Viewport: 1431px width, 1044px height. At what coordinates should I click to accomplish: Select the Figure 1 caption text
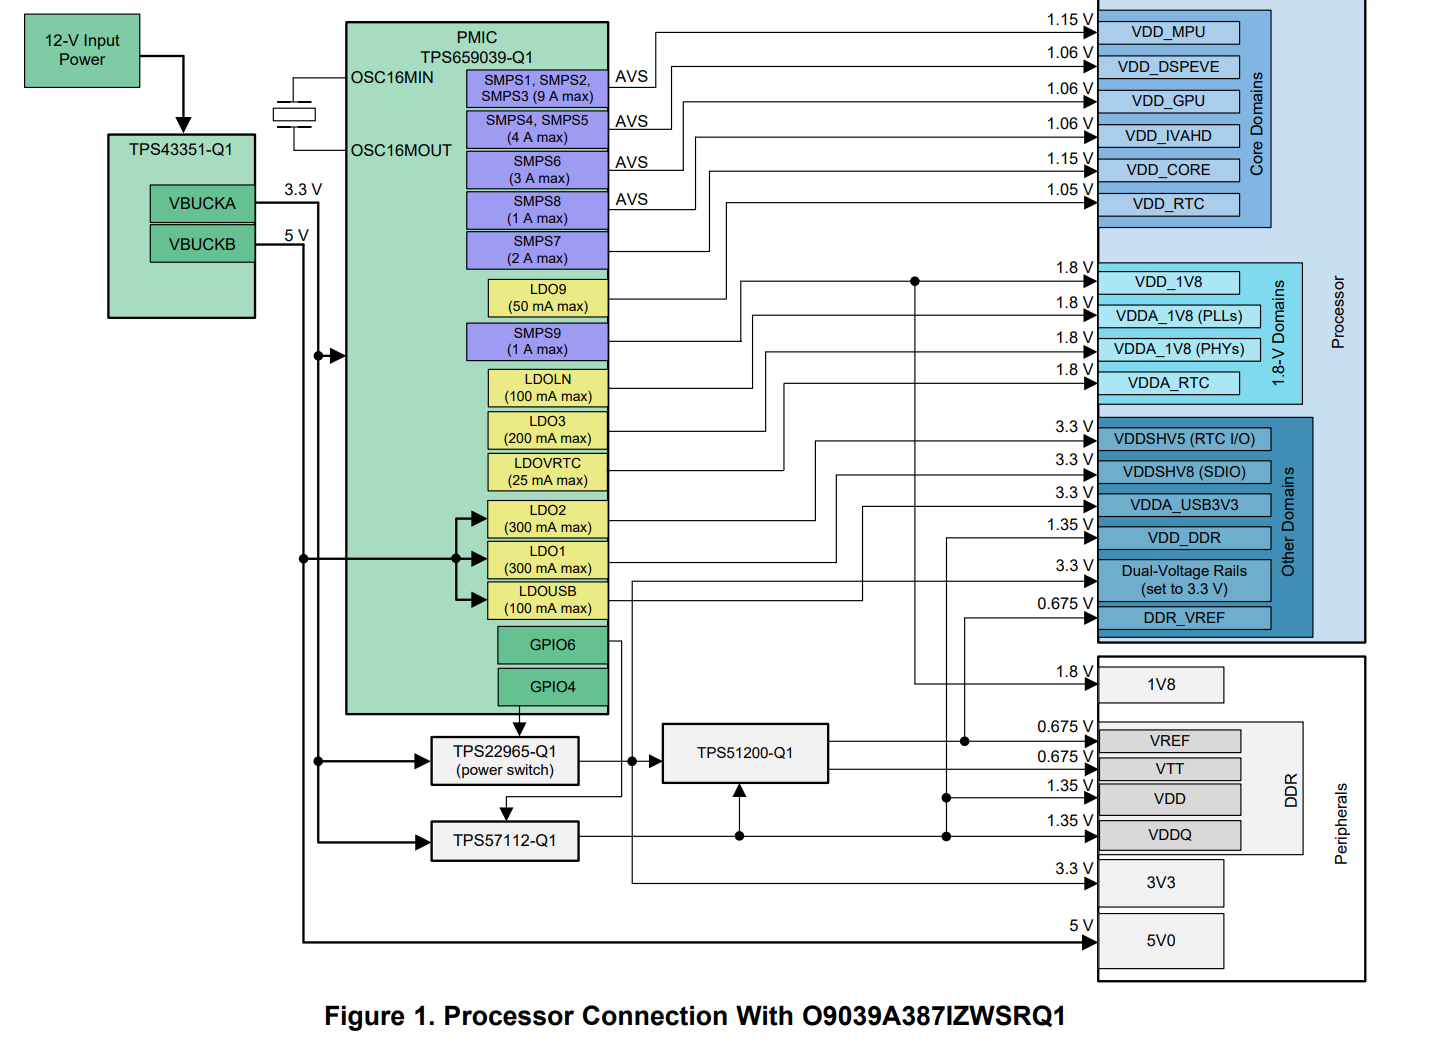[x=695, y=1016]
